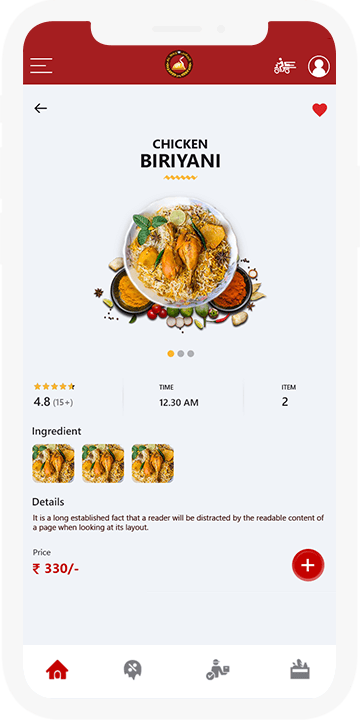Select the second carousel dot
The image size is (360, 720).
pyautogui.click(x=181, y=354)
